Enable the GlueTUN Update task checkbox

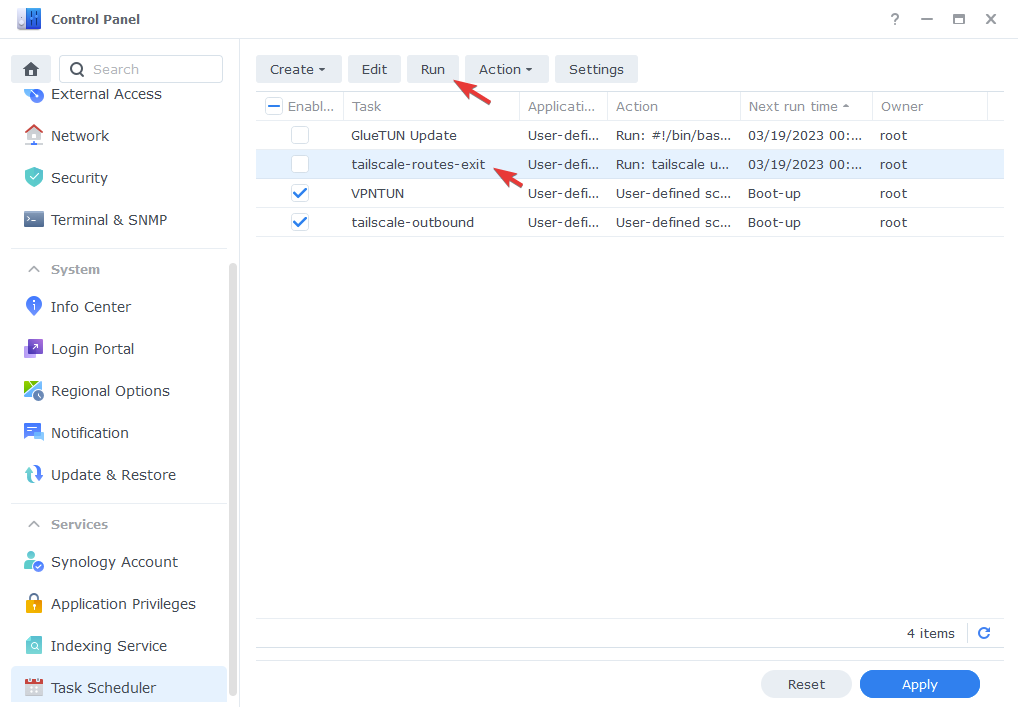300,135
